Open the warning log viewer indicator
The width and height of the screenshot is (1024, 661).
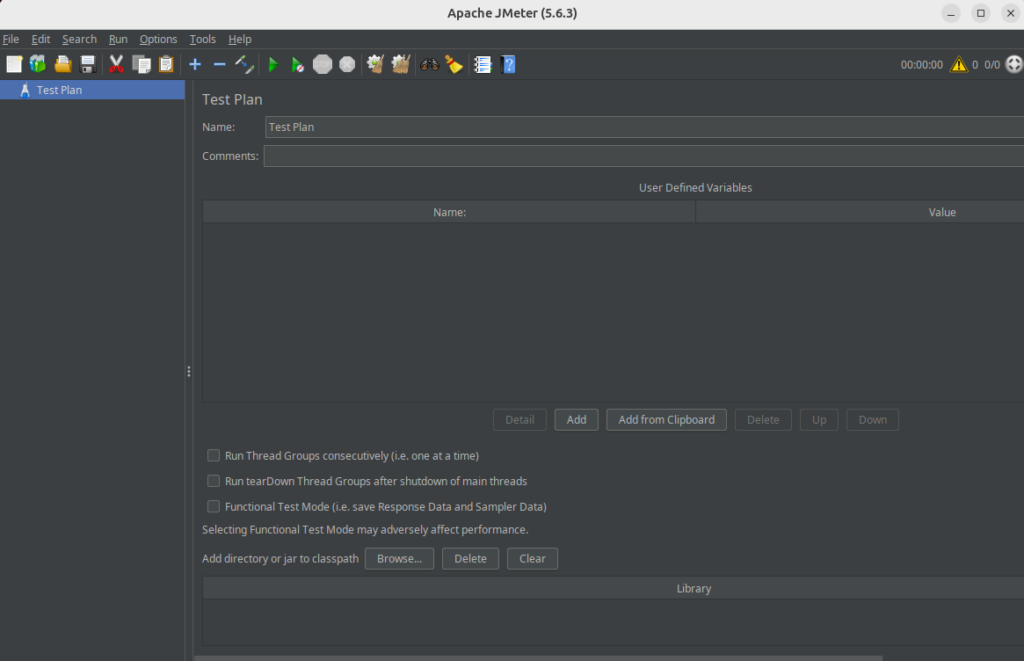[x=958, y=64]
